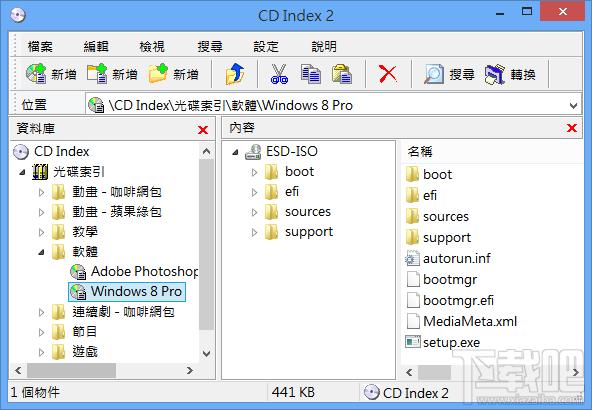Select the sources folder in file list
This screenshot has height=410, width=592.
coord(446,217)
